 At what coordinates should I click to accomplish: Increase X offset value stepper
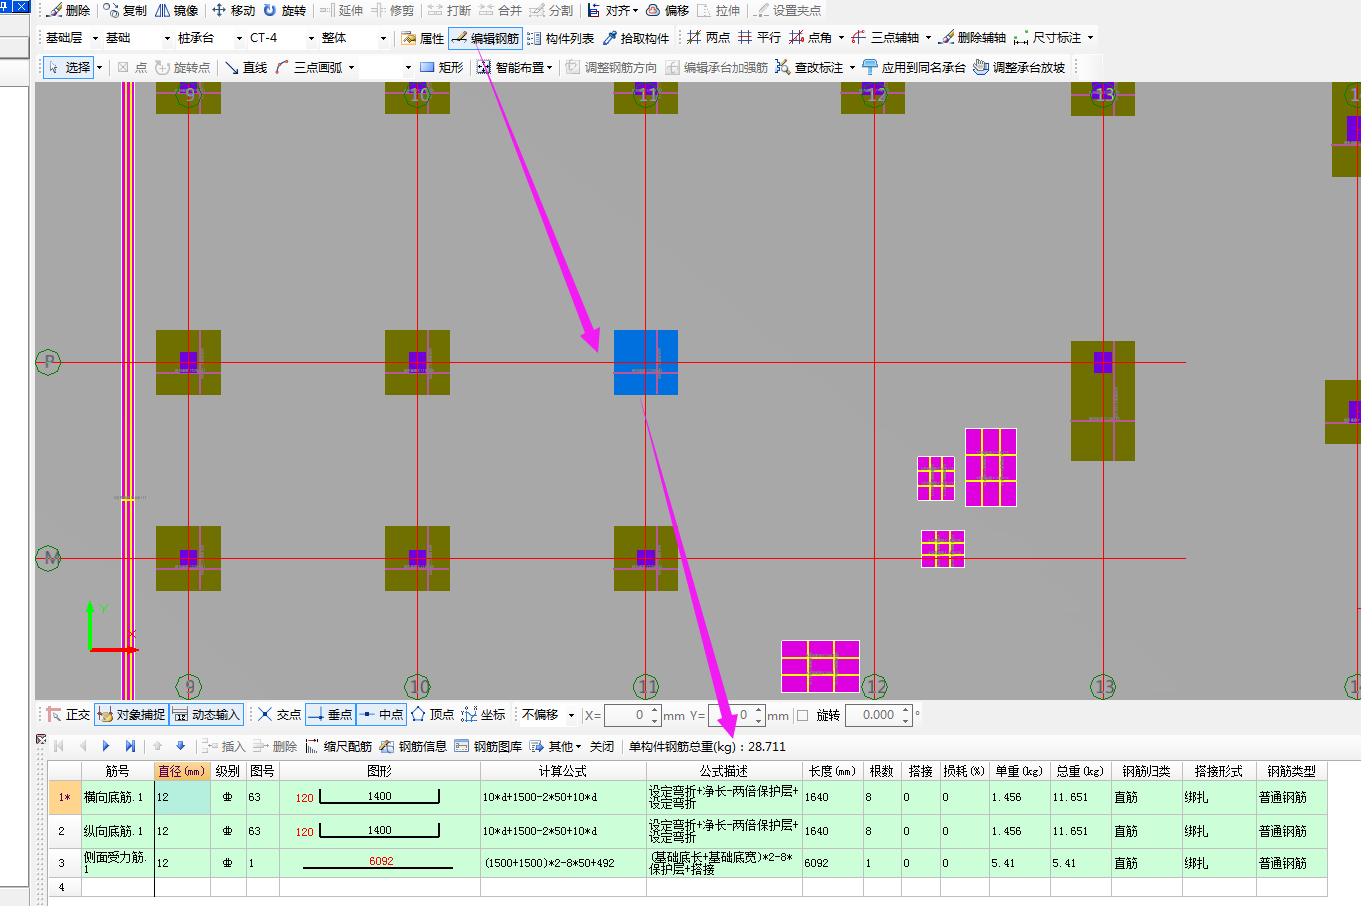click(x=654, y=710)
